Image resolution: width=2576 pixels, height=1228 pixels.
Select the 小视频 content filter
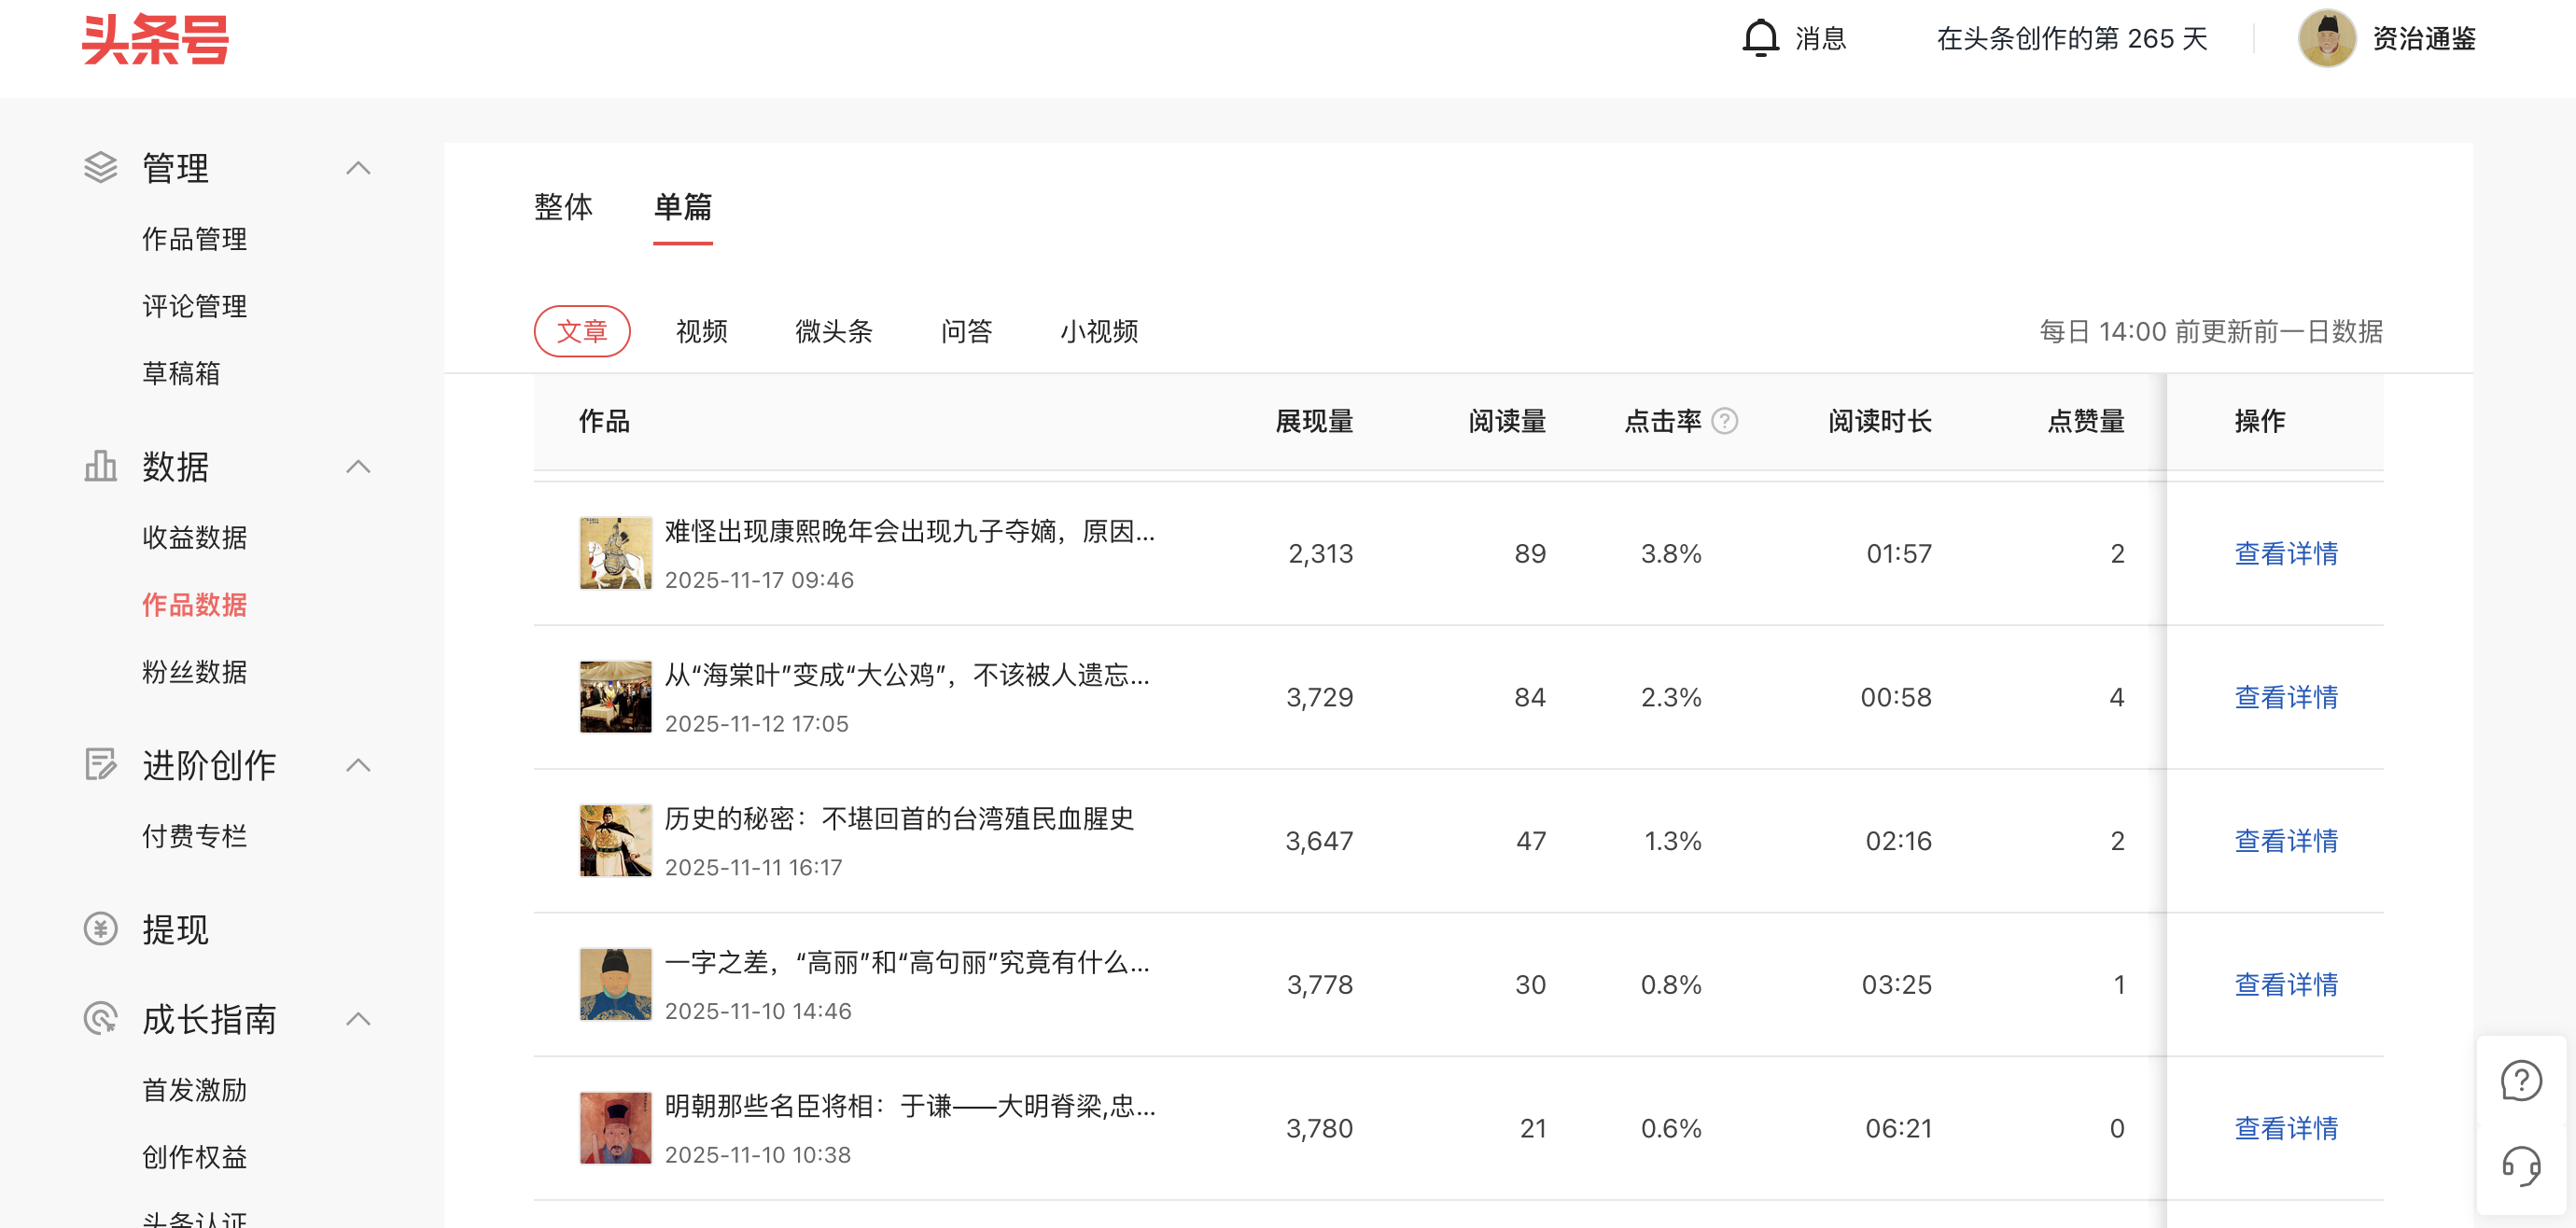pos(1099,331)
